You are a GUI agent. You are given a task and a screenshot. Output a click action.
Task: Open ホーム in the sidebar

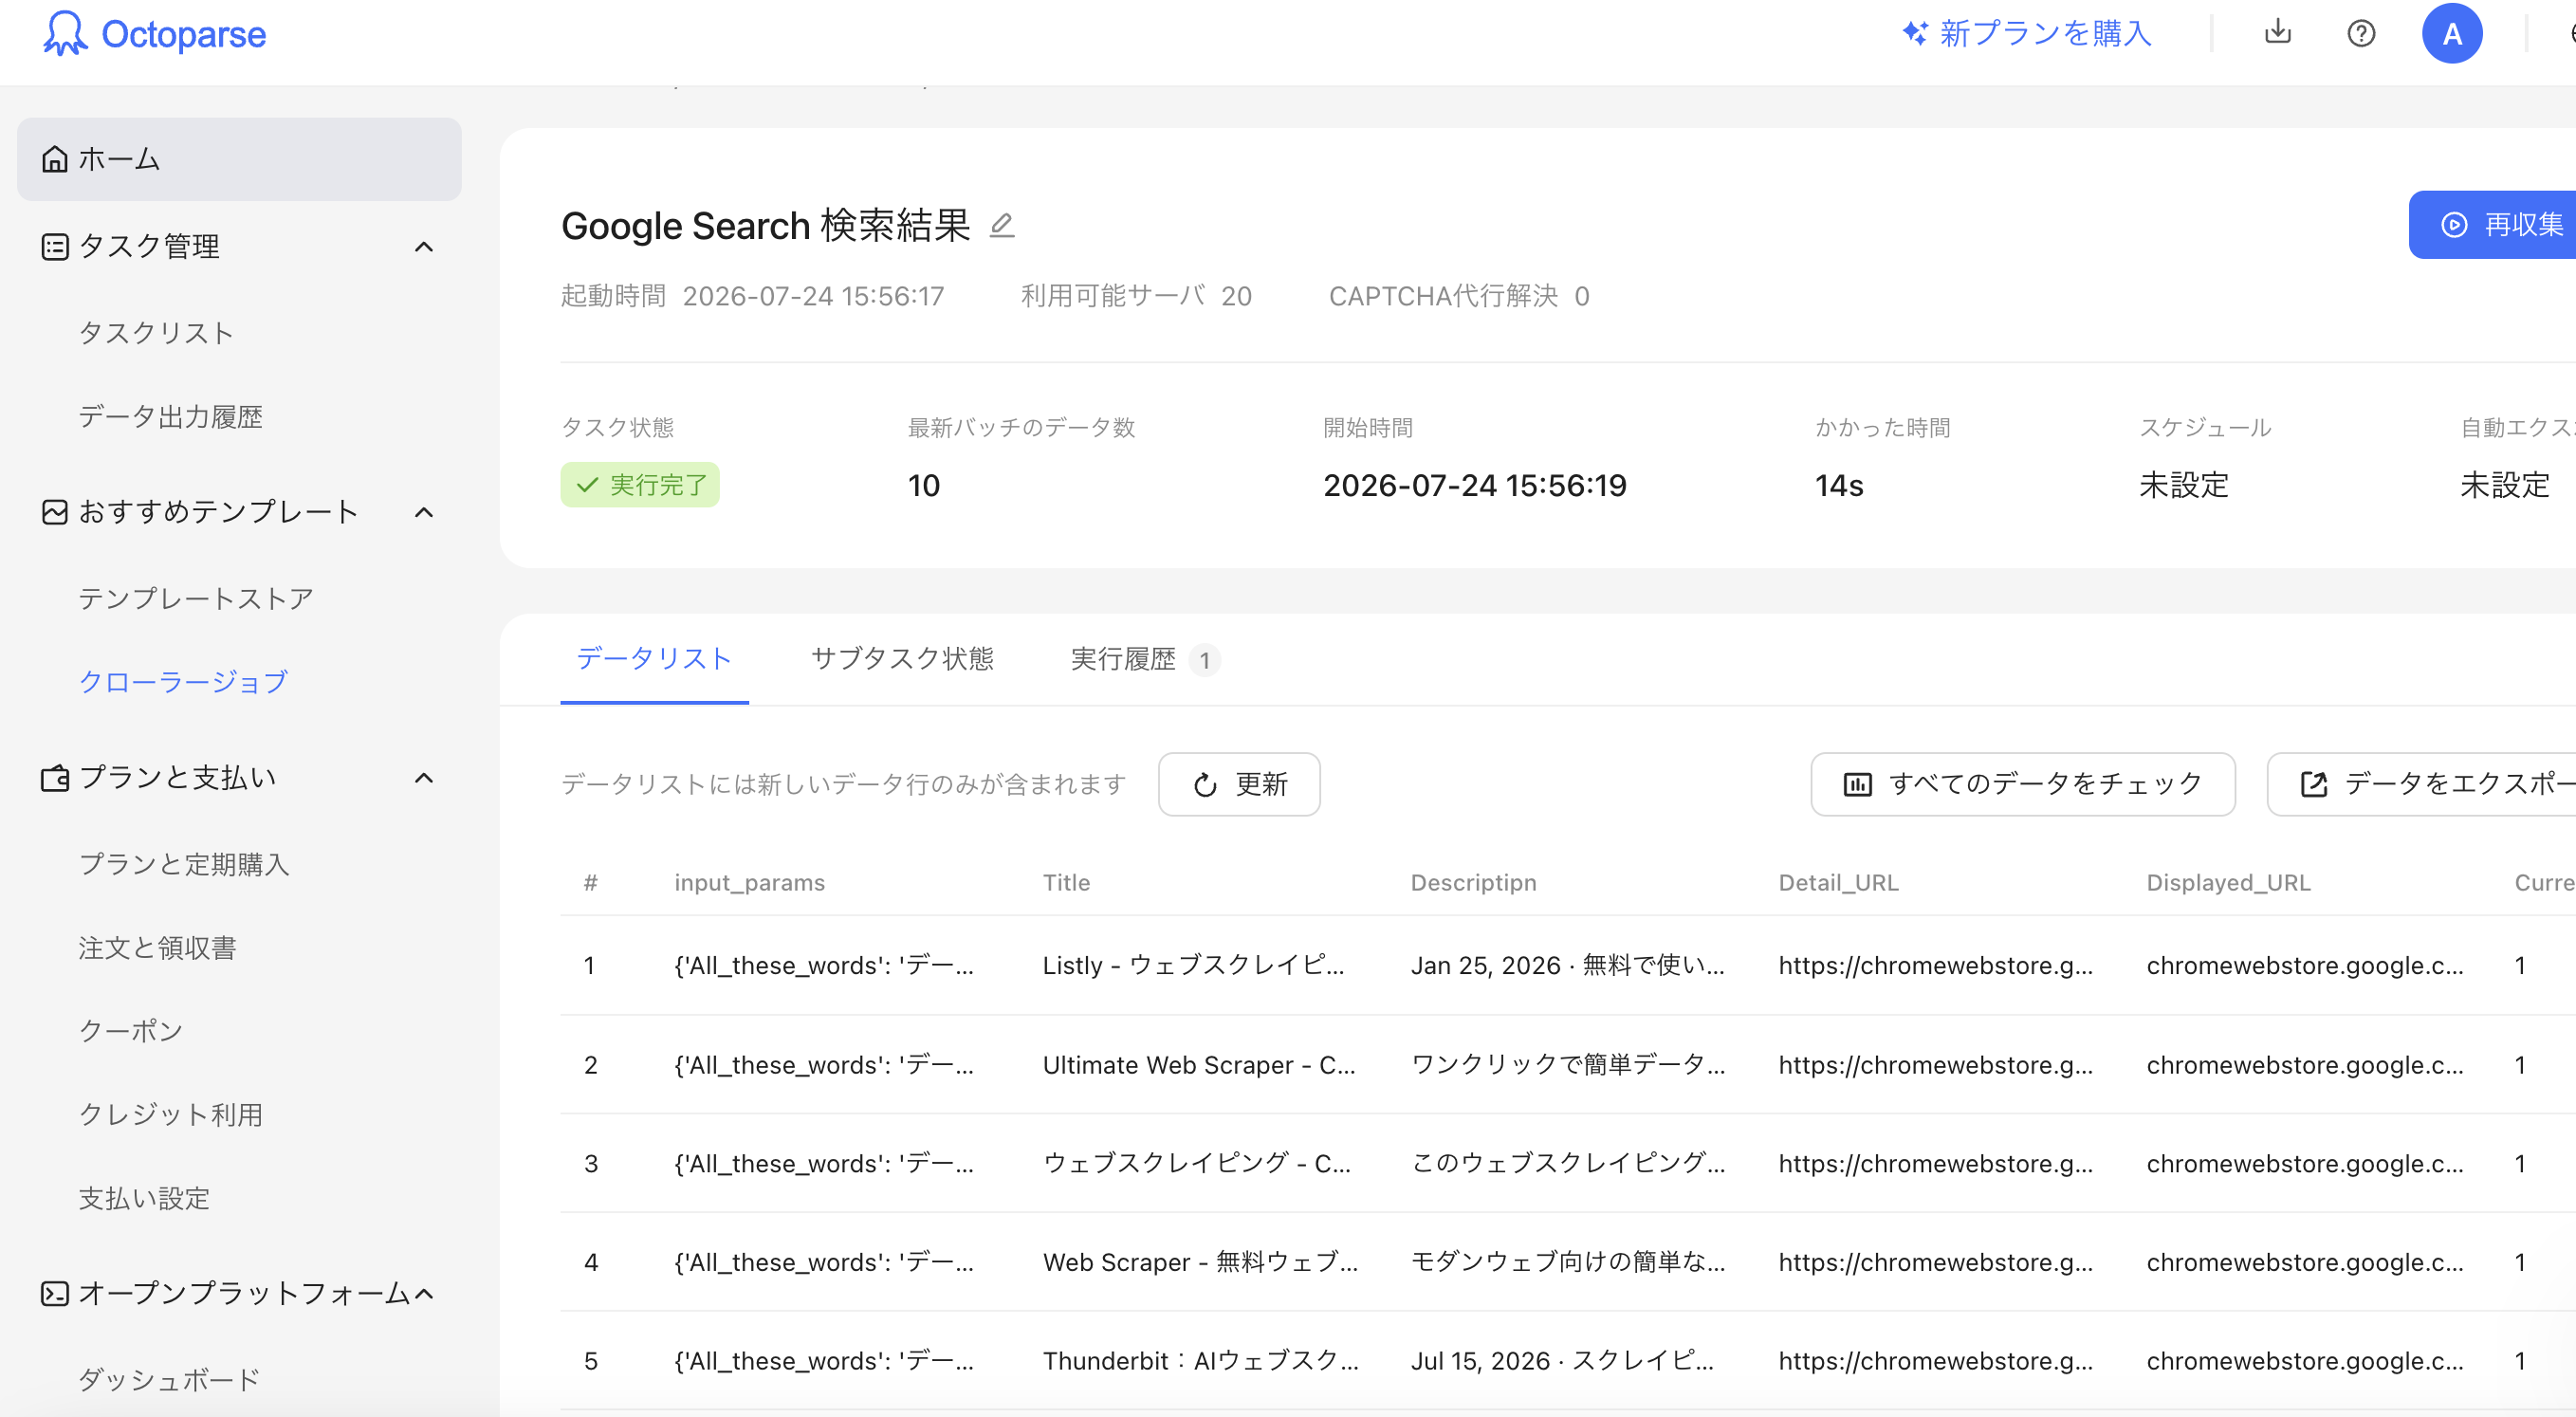point(239,159)
